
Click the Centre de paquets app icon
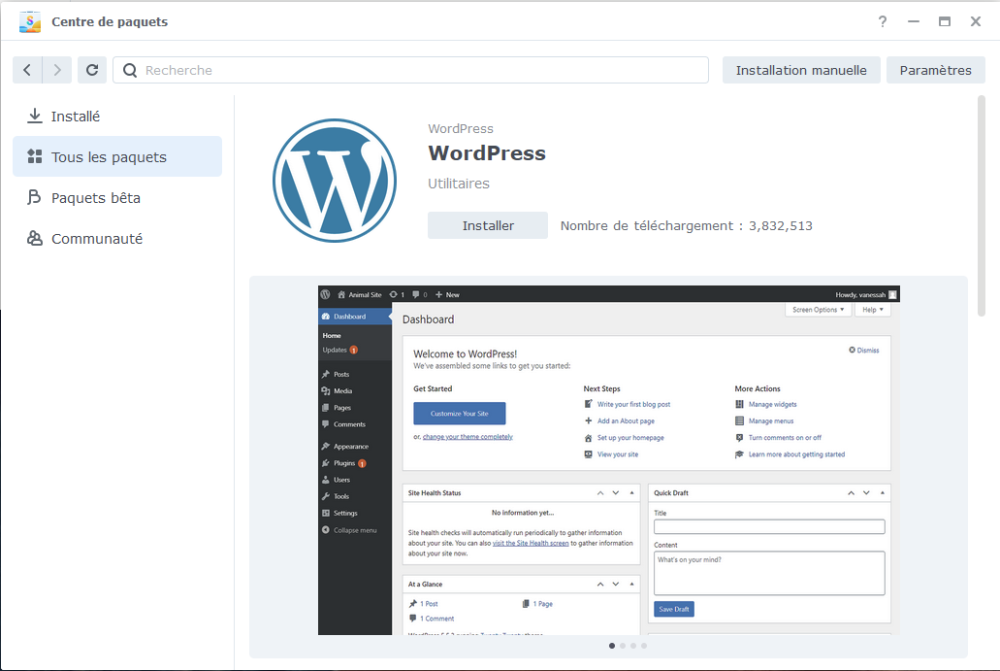(30, 22)
